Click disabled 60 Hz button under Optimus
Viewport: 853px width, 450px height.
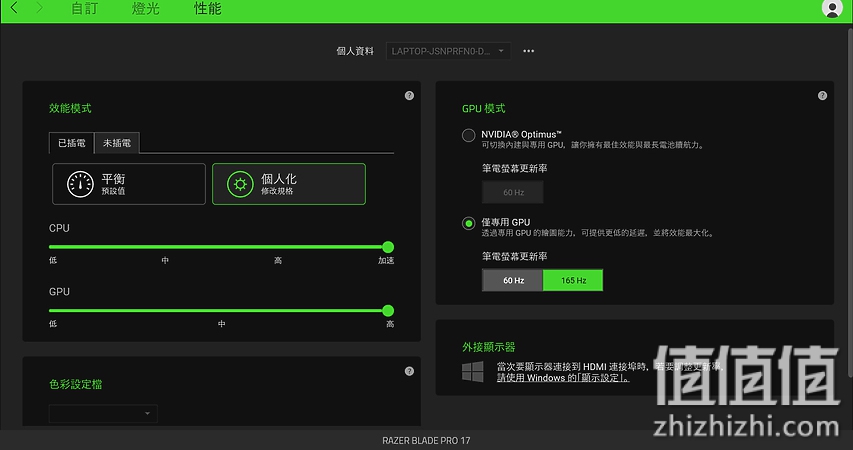pos(512,193)
